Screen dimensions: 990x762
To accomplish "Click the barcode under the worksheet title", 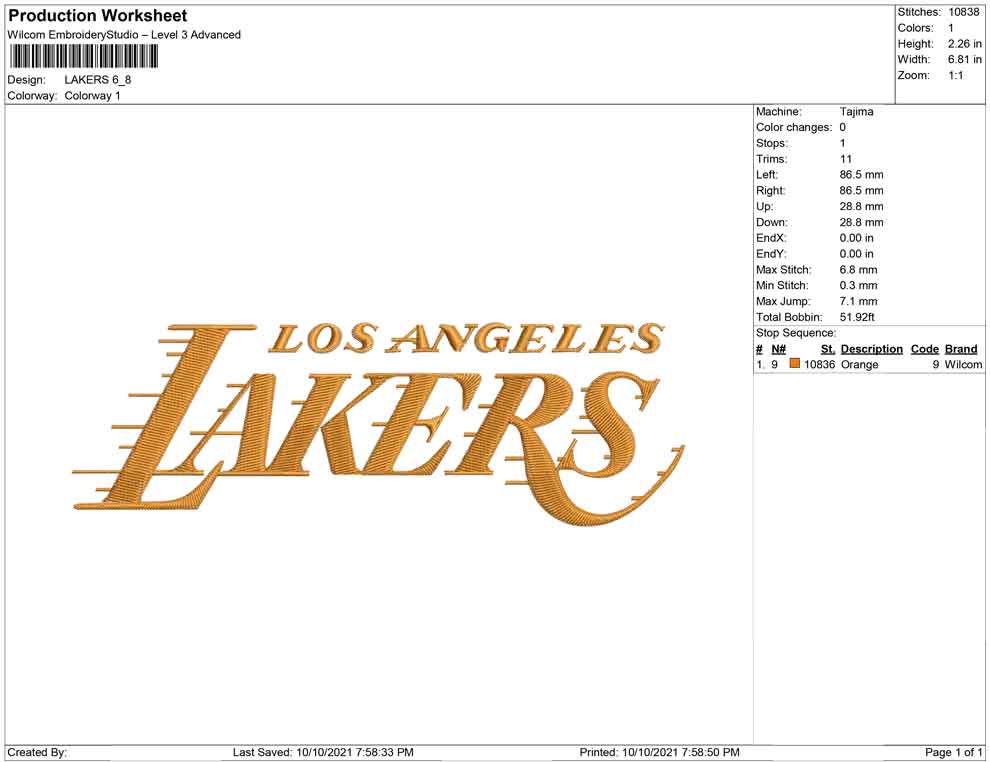I will click(83, 57).
